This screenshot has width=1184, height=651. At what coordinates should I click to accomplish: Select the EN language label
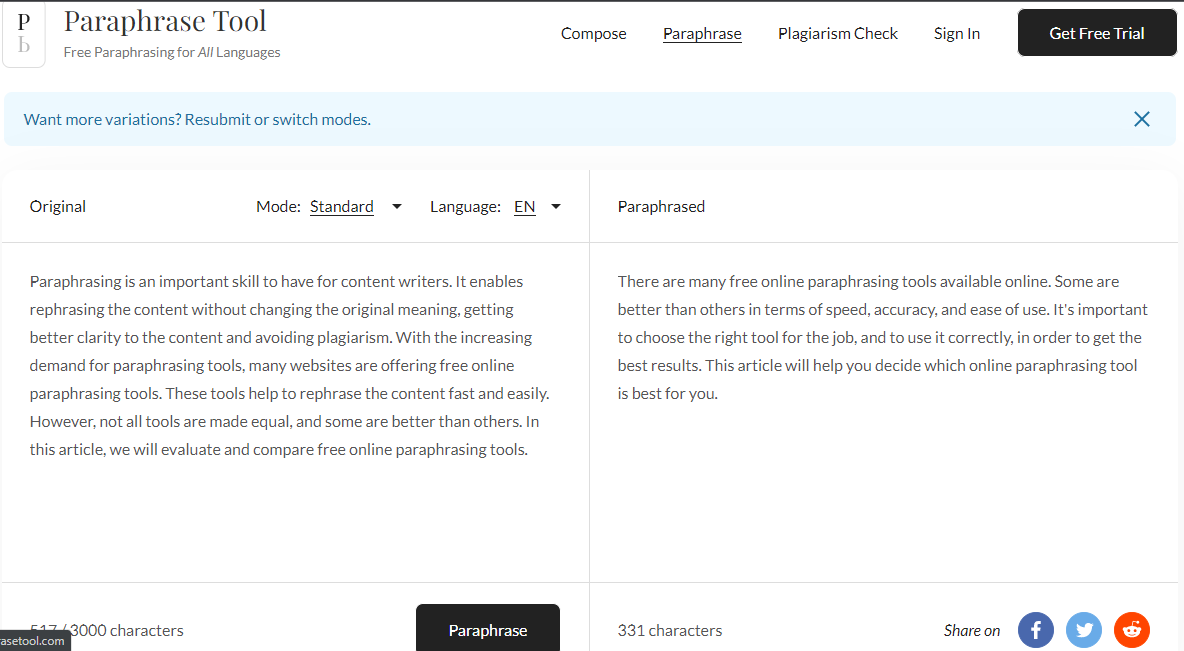point(525,207)
